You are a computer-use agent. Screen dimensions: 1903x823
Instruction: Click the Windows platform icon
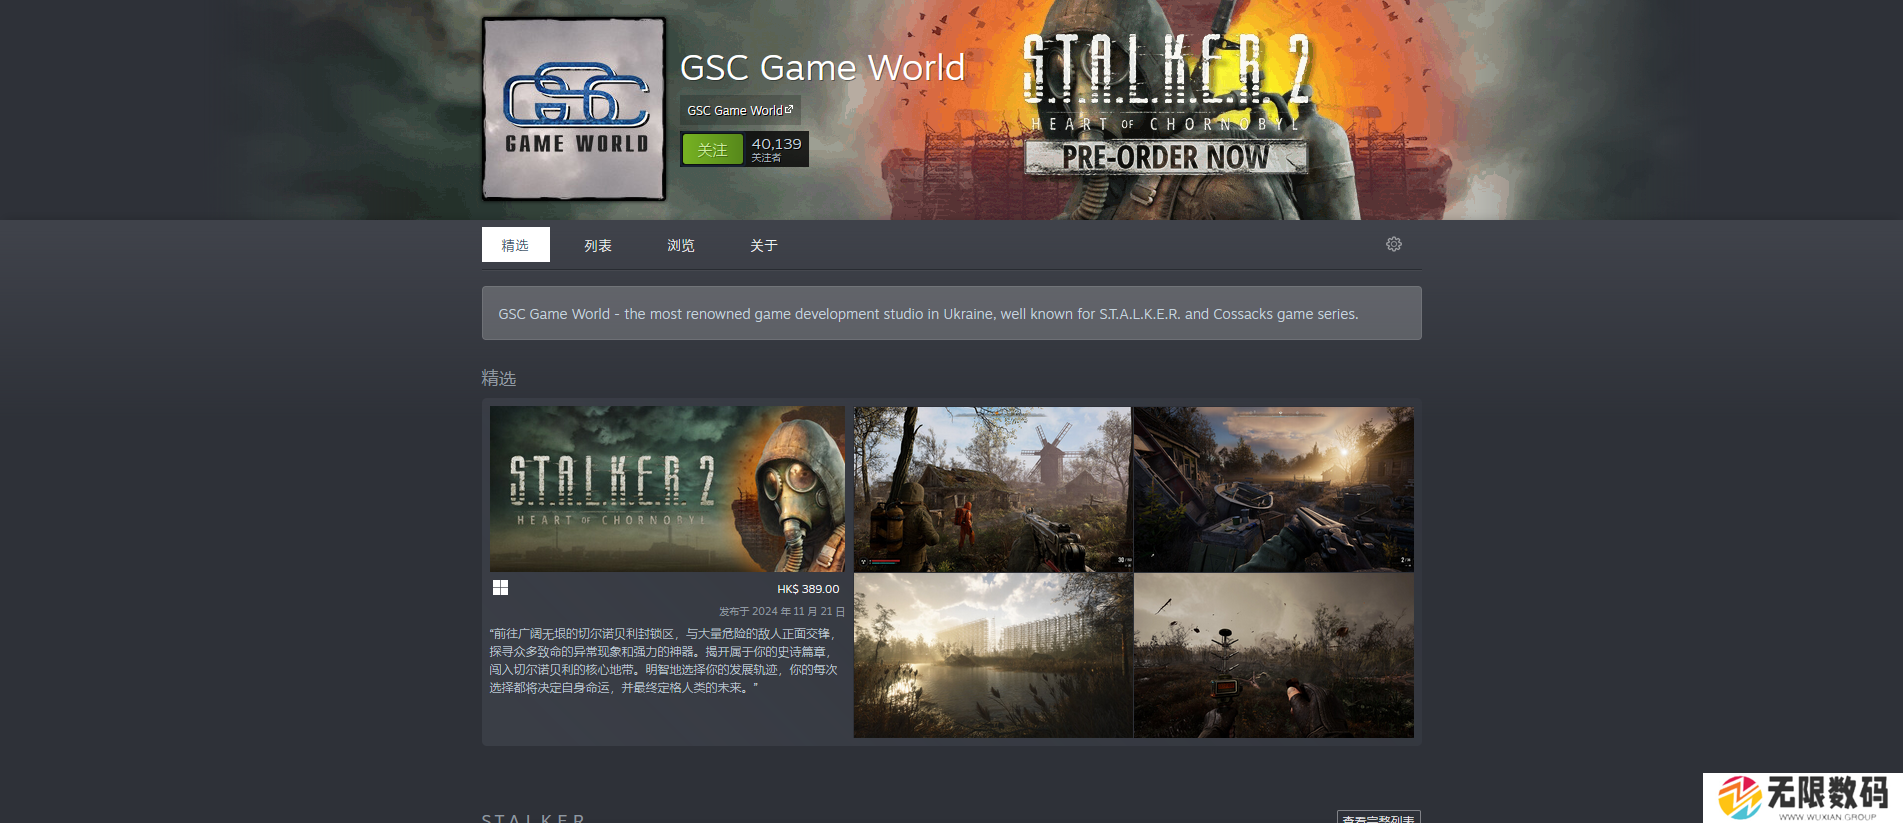500,588
